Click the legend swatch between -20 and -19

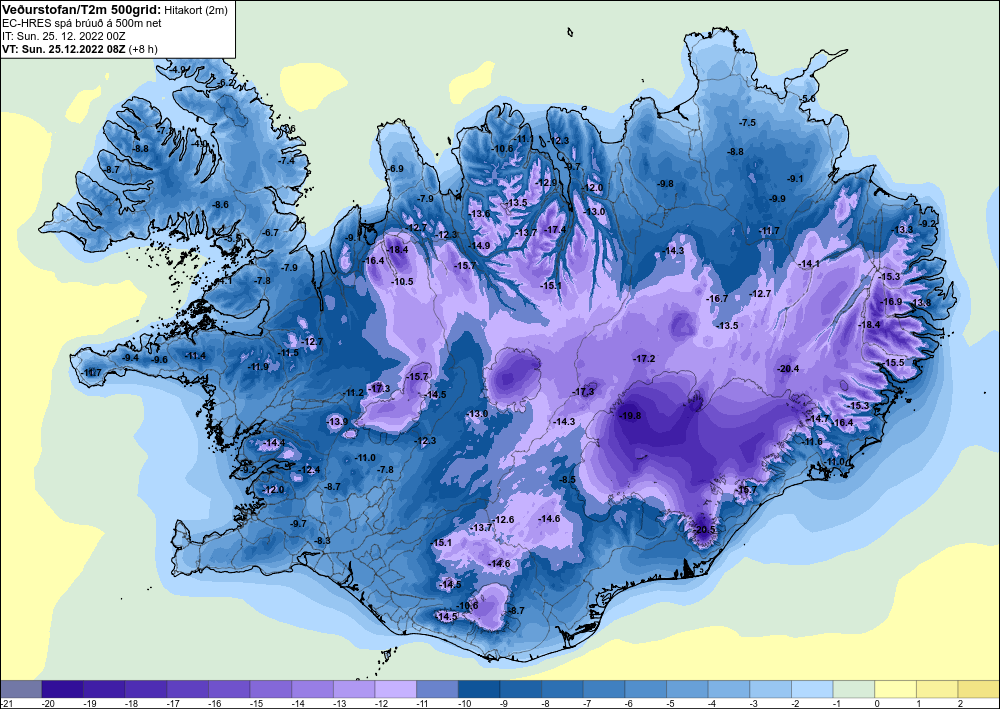(62, 689)
